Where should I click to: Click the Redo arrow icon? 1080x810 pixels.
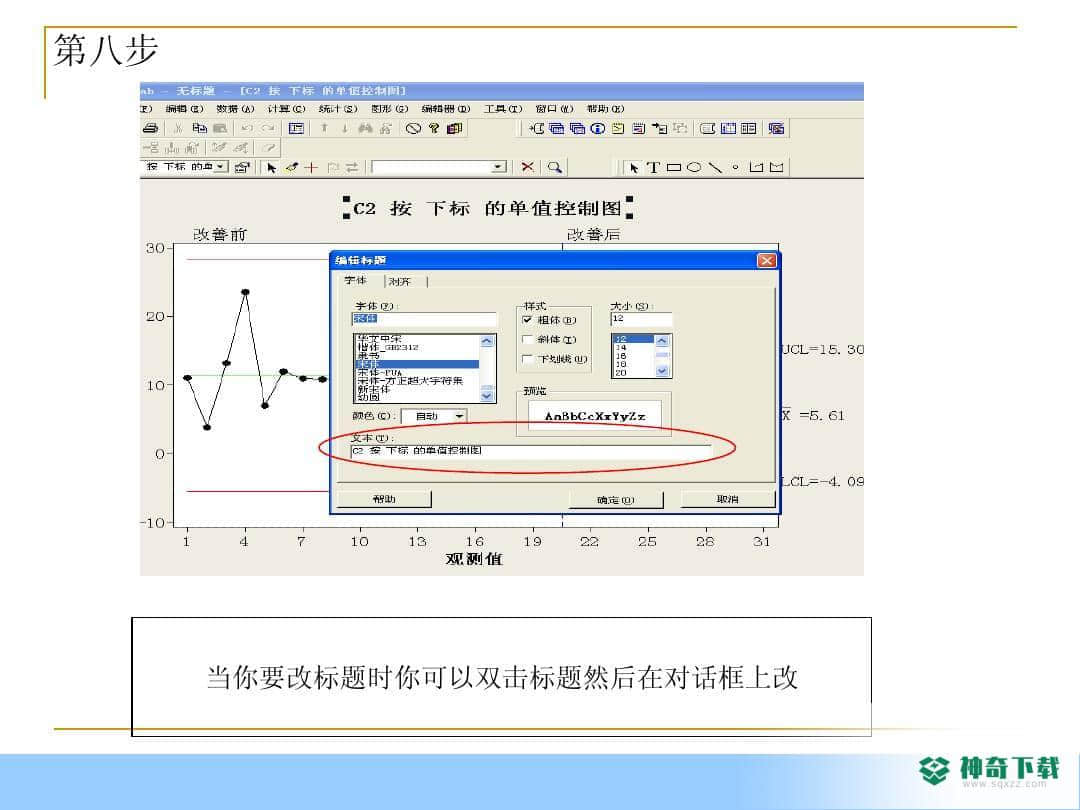[x=268, y=128]
